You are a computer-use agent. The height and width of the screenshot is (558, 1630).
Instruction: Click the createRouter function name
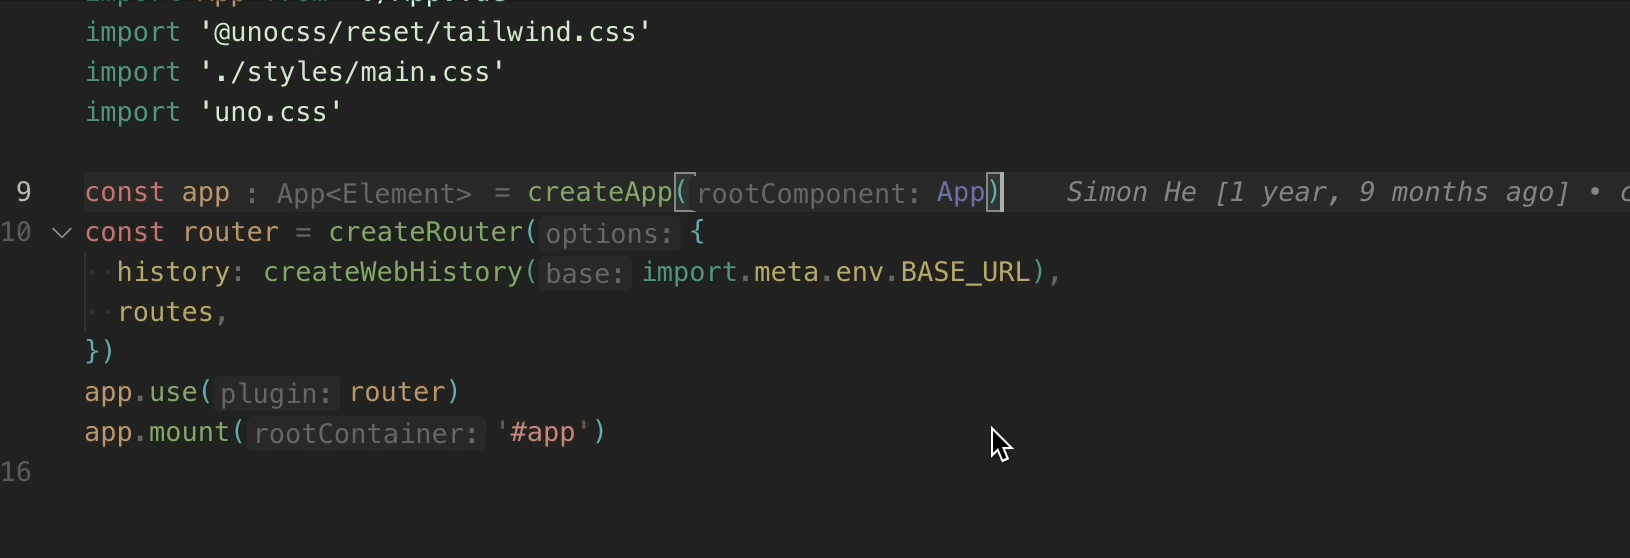[x=425, y=232]
